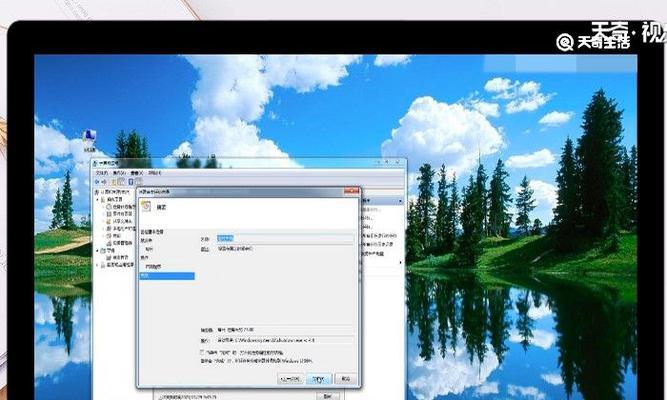Select 本地用户和组 Local Users and Groups
The width and height of the screenshot is (667, 400).
(x=121, y=229)
